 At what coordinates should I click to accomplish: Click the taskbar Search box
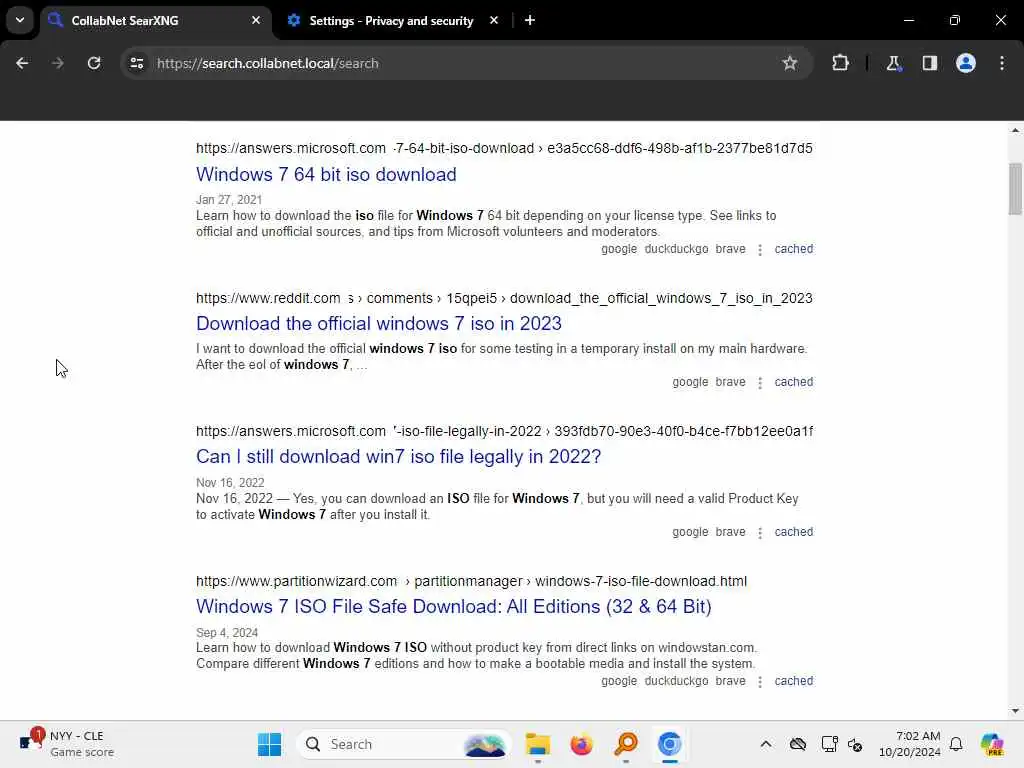[403, 744]
